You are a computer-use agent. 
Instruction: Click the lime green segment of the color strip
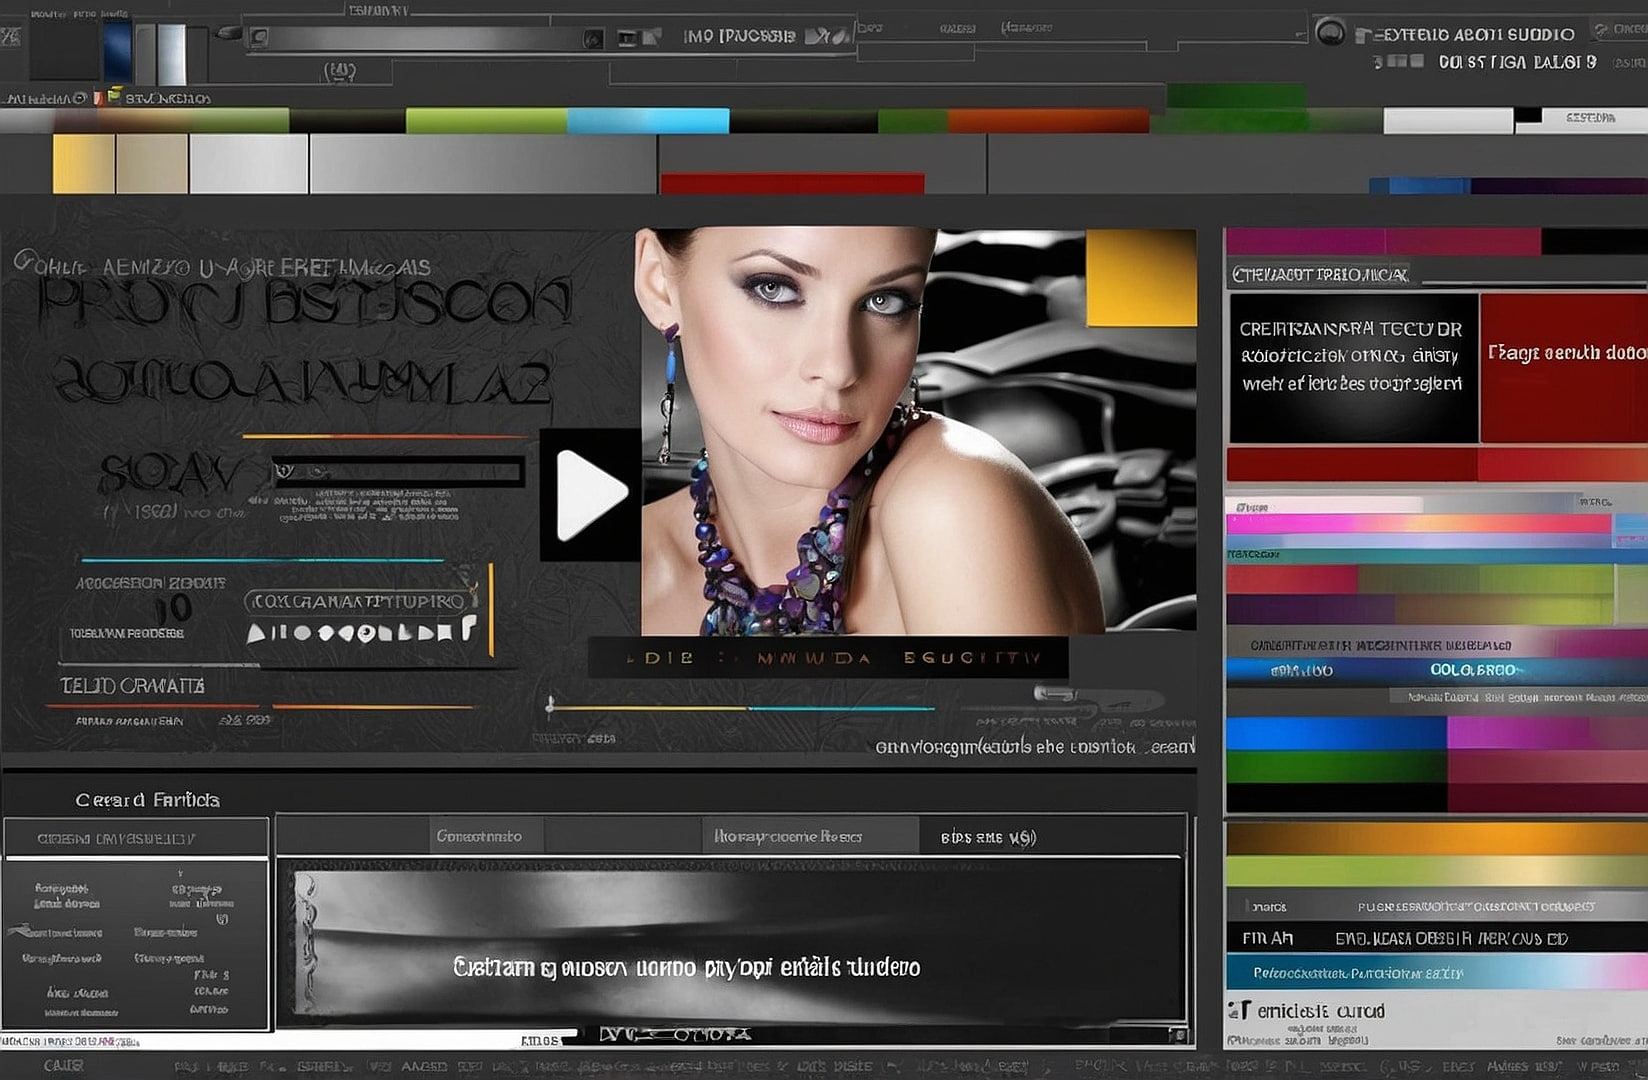click(x=486, y=121)
